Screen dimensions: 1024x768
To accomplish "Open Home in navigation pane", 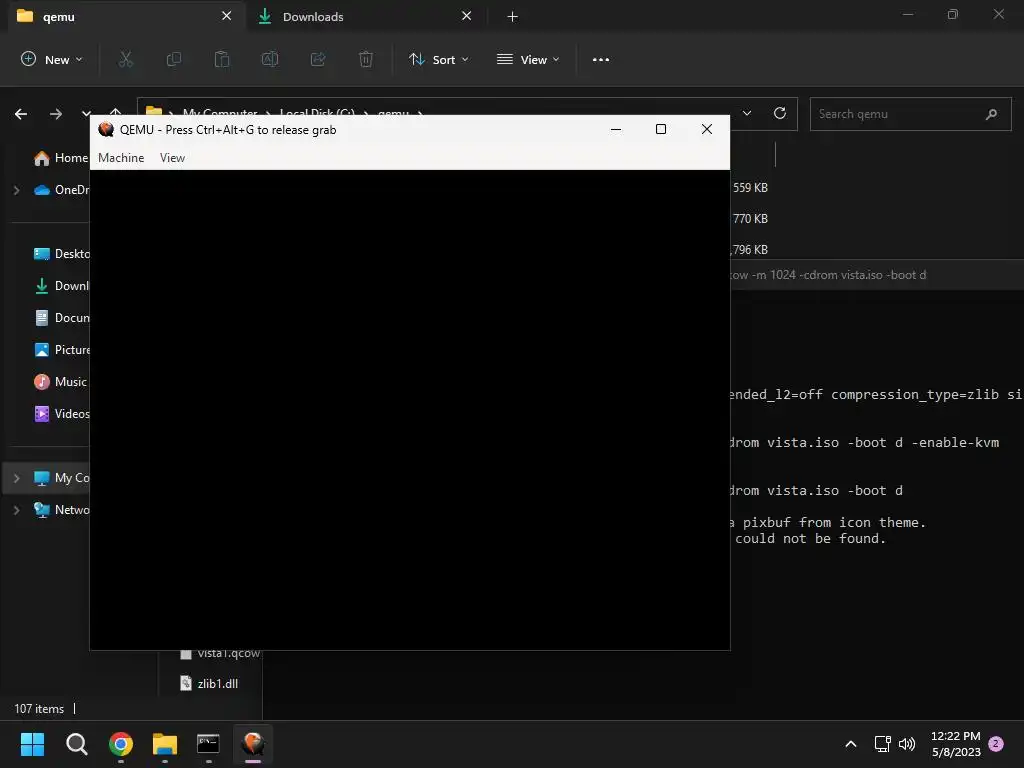I will coord(61,157).
